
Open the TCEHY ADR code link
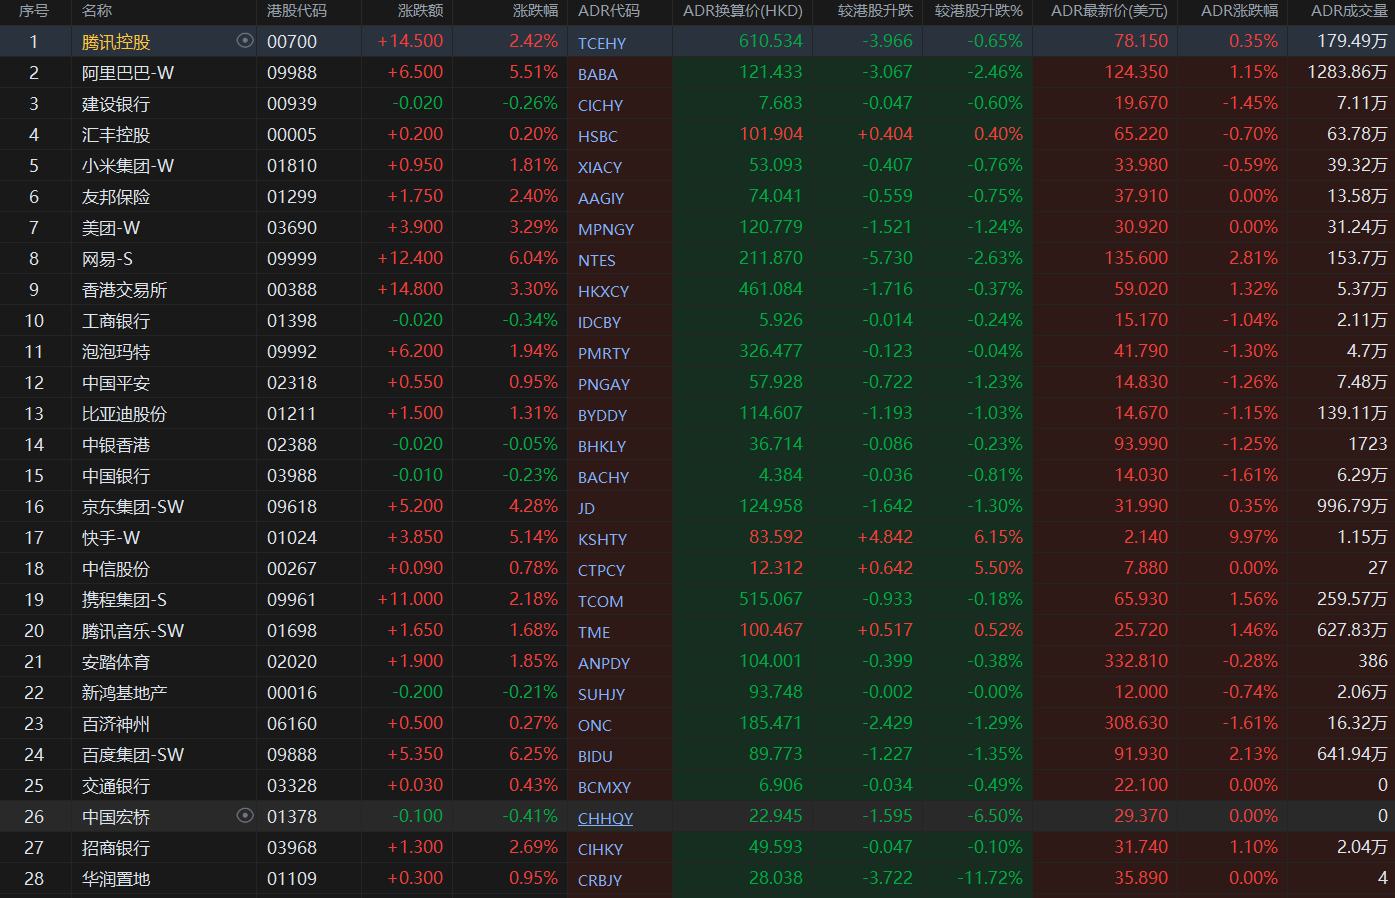tap(602, 43)
